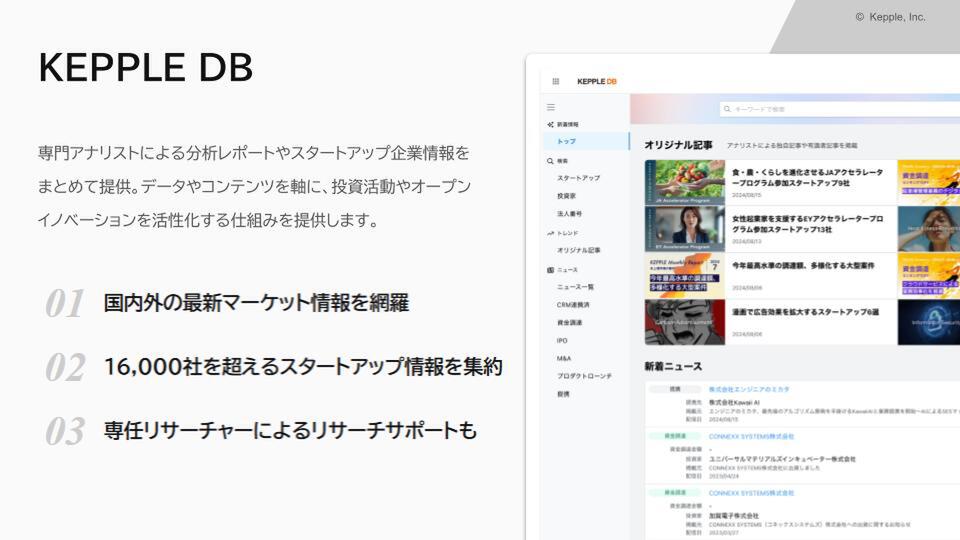Select IPO in the sidebar
The width and height of the screenshot is (960, 540).
[x=562, y=340]
